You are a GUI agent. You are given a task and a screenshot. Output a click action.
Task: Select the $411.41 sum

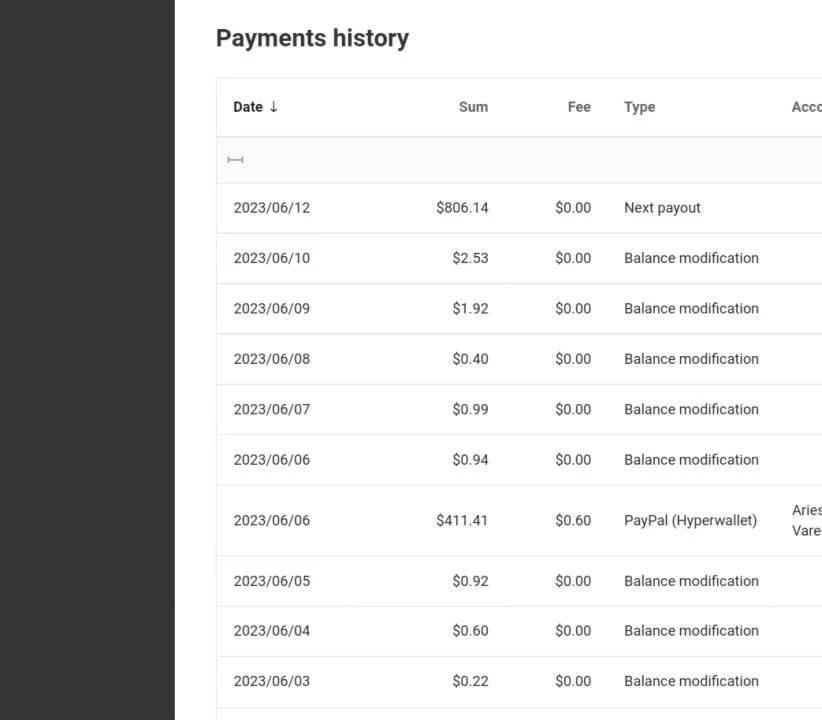(x=462, y=520)
